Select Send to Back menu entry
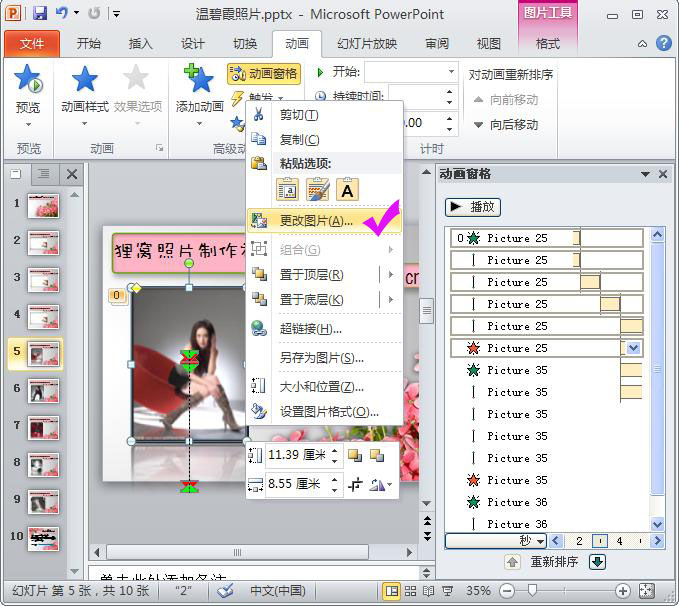Screen dimensions: 679x606 (311, 300)
